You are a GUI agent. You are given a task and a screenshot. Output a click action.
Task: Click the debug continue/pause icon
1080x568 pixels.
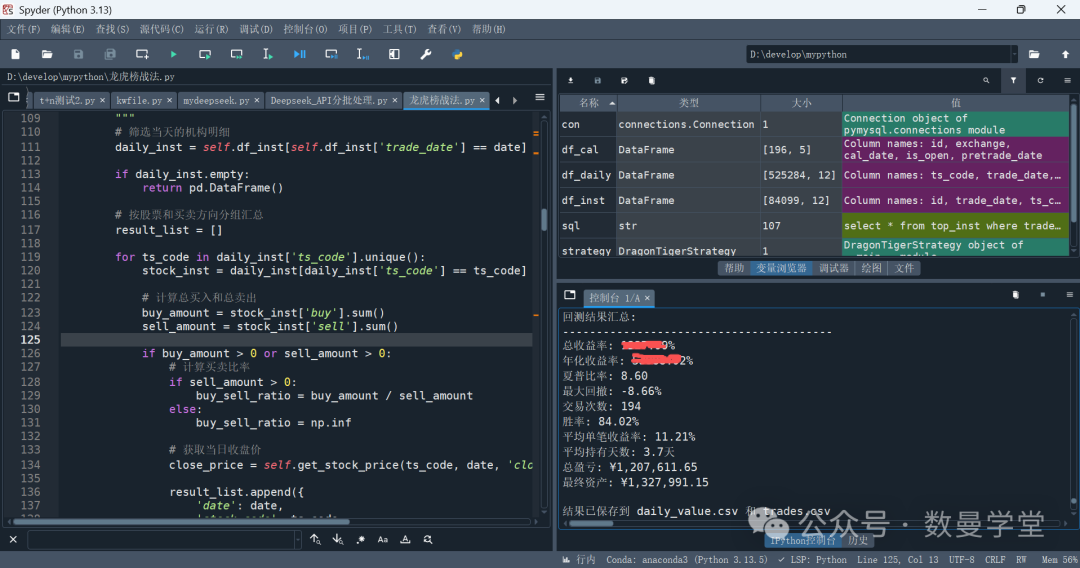point(299,54)
